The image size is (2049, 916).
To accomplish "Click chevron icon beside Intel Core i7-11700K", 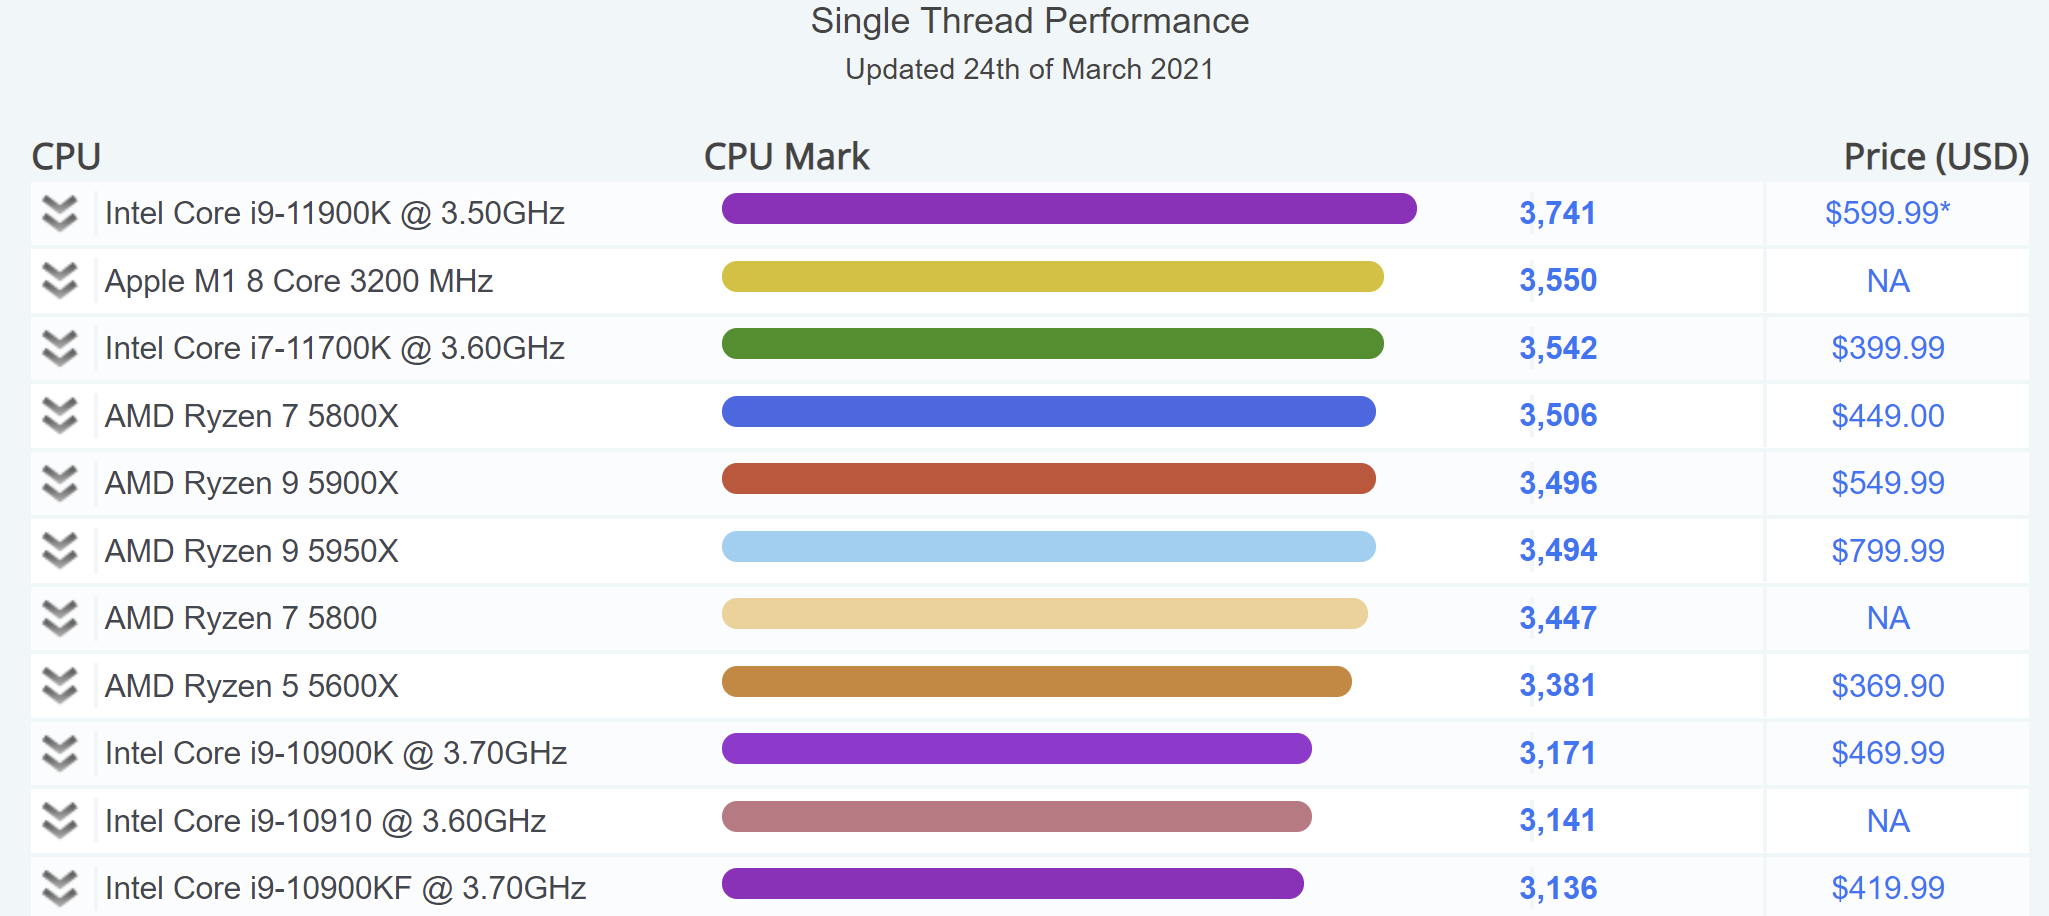I will (x=60, y=348).
